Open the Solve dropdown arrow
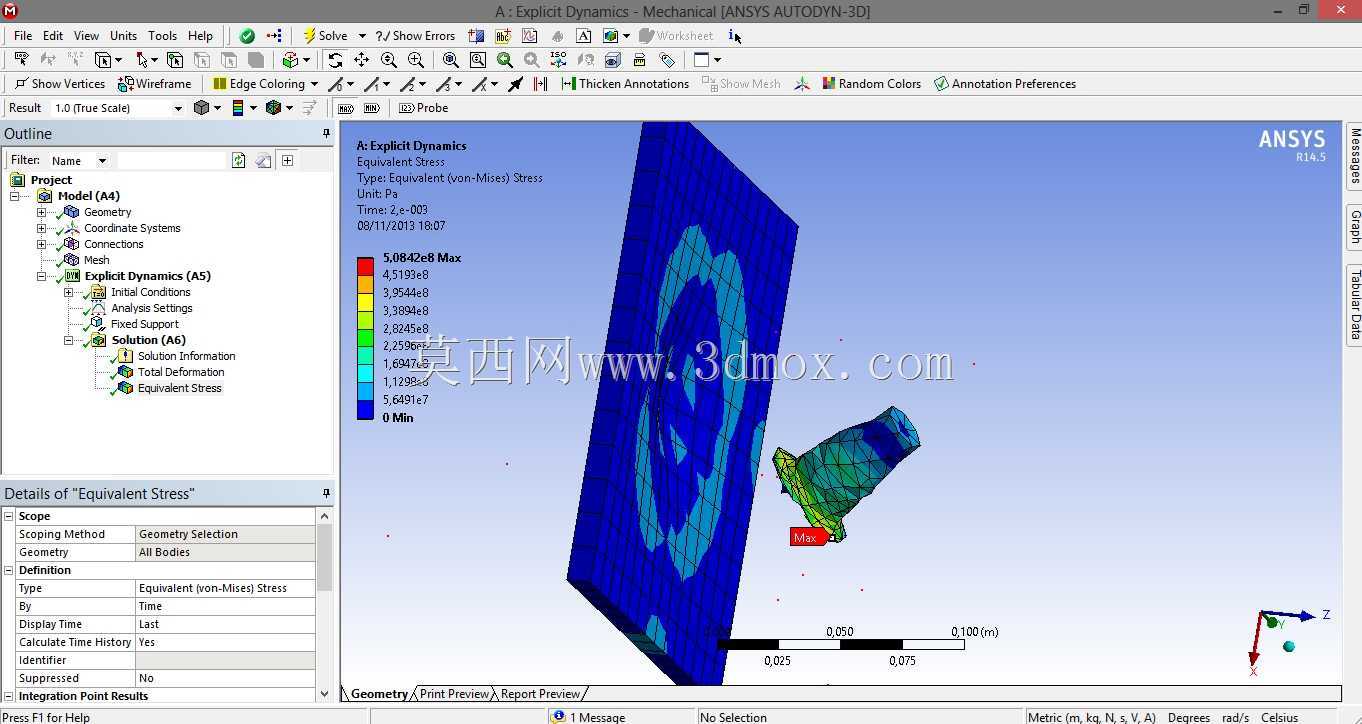1362x724 pixels. tap(362, 35)
